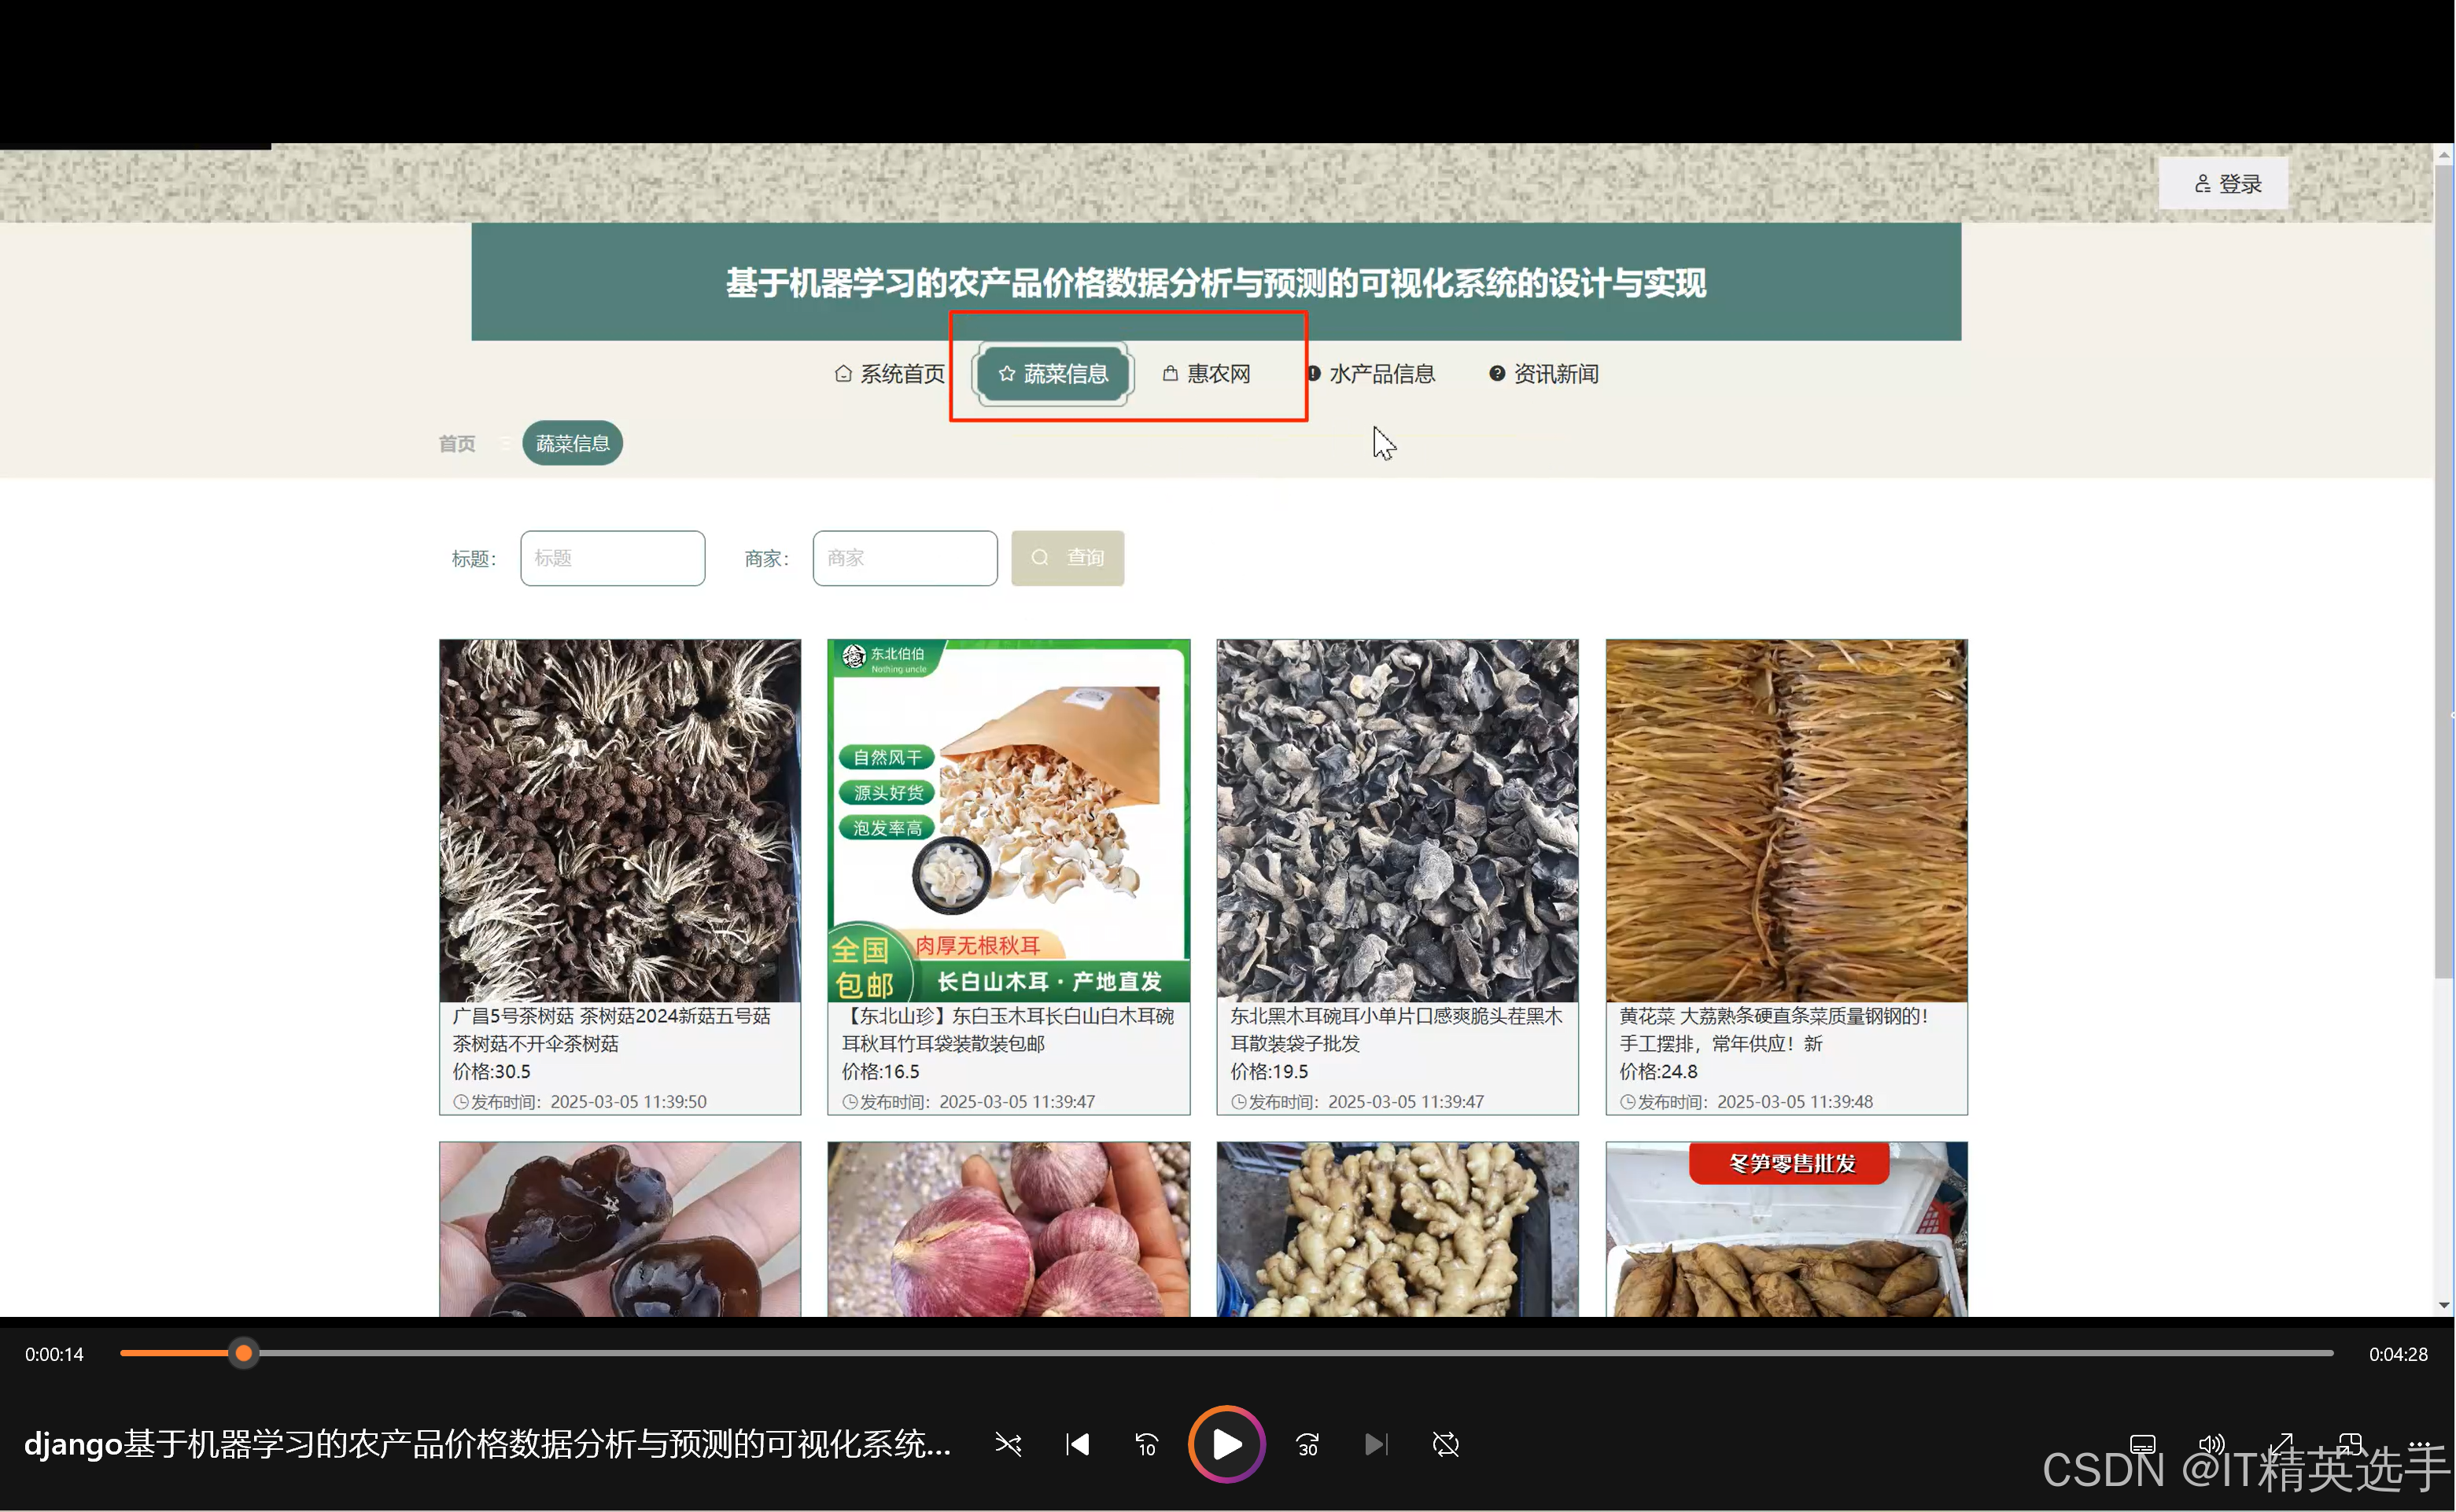Screen dimensions: 2456x1512
Task: Open the 惠农网 navigation item
Action: (x=1206, y=373)
